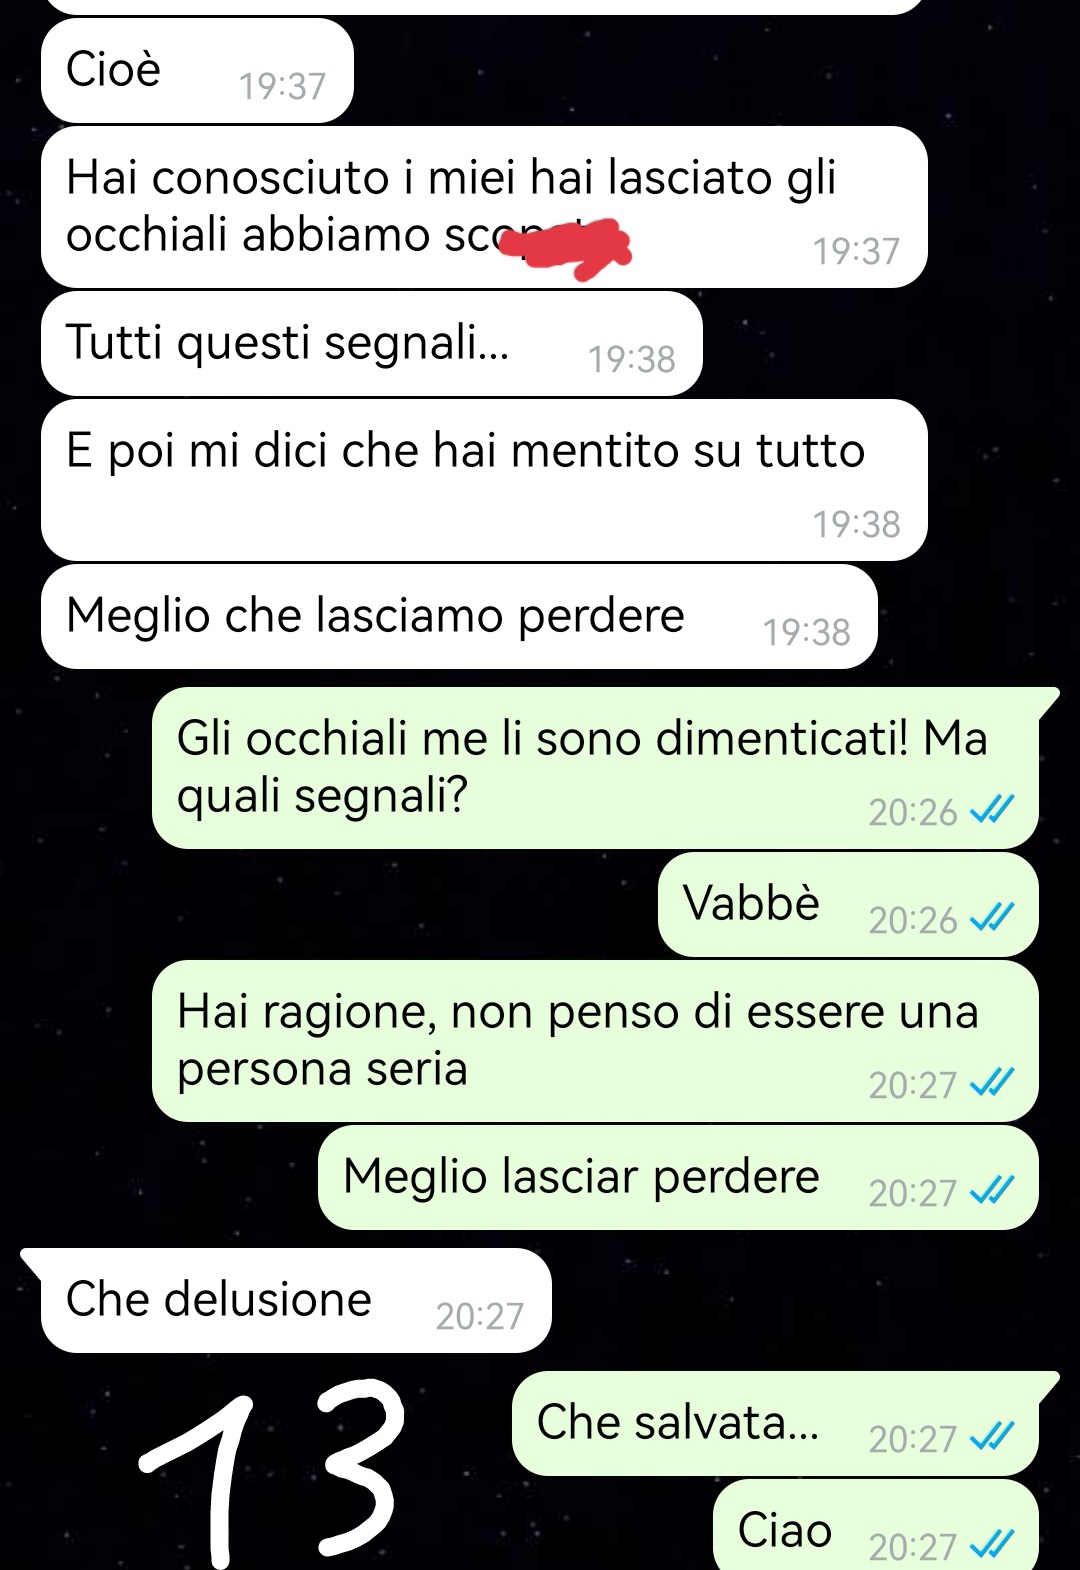
Task: Tap the blue double-check beside 'Che salvata...'
Action: (x=993, y=1437)
